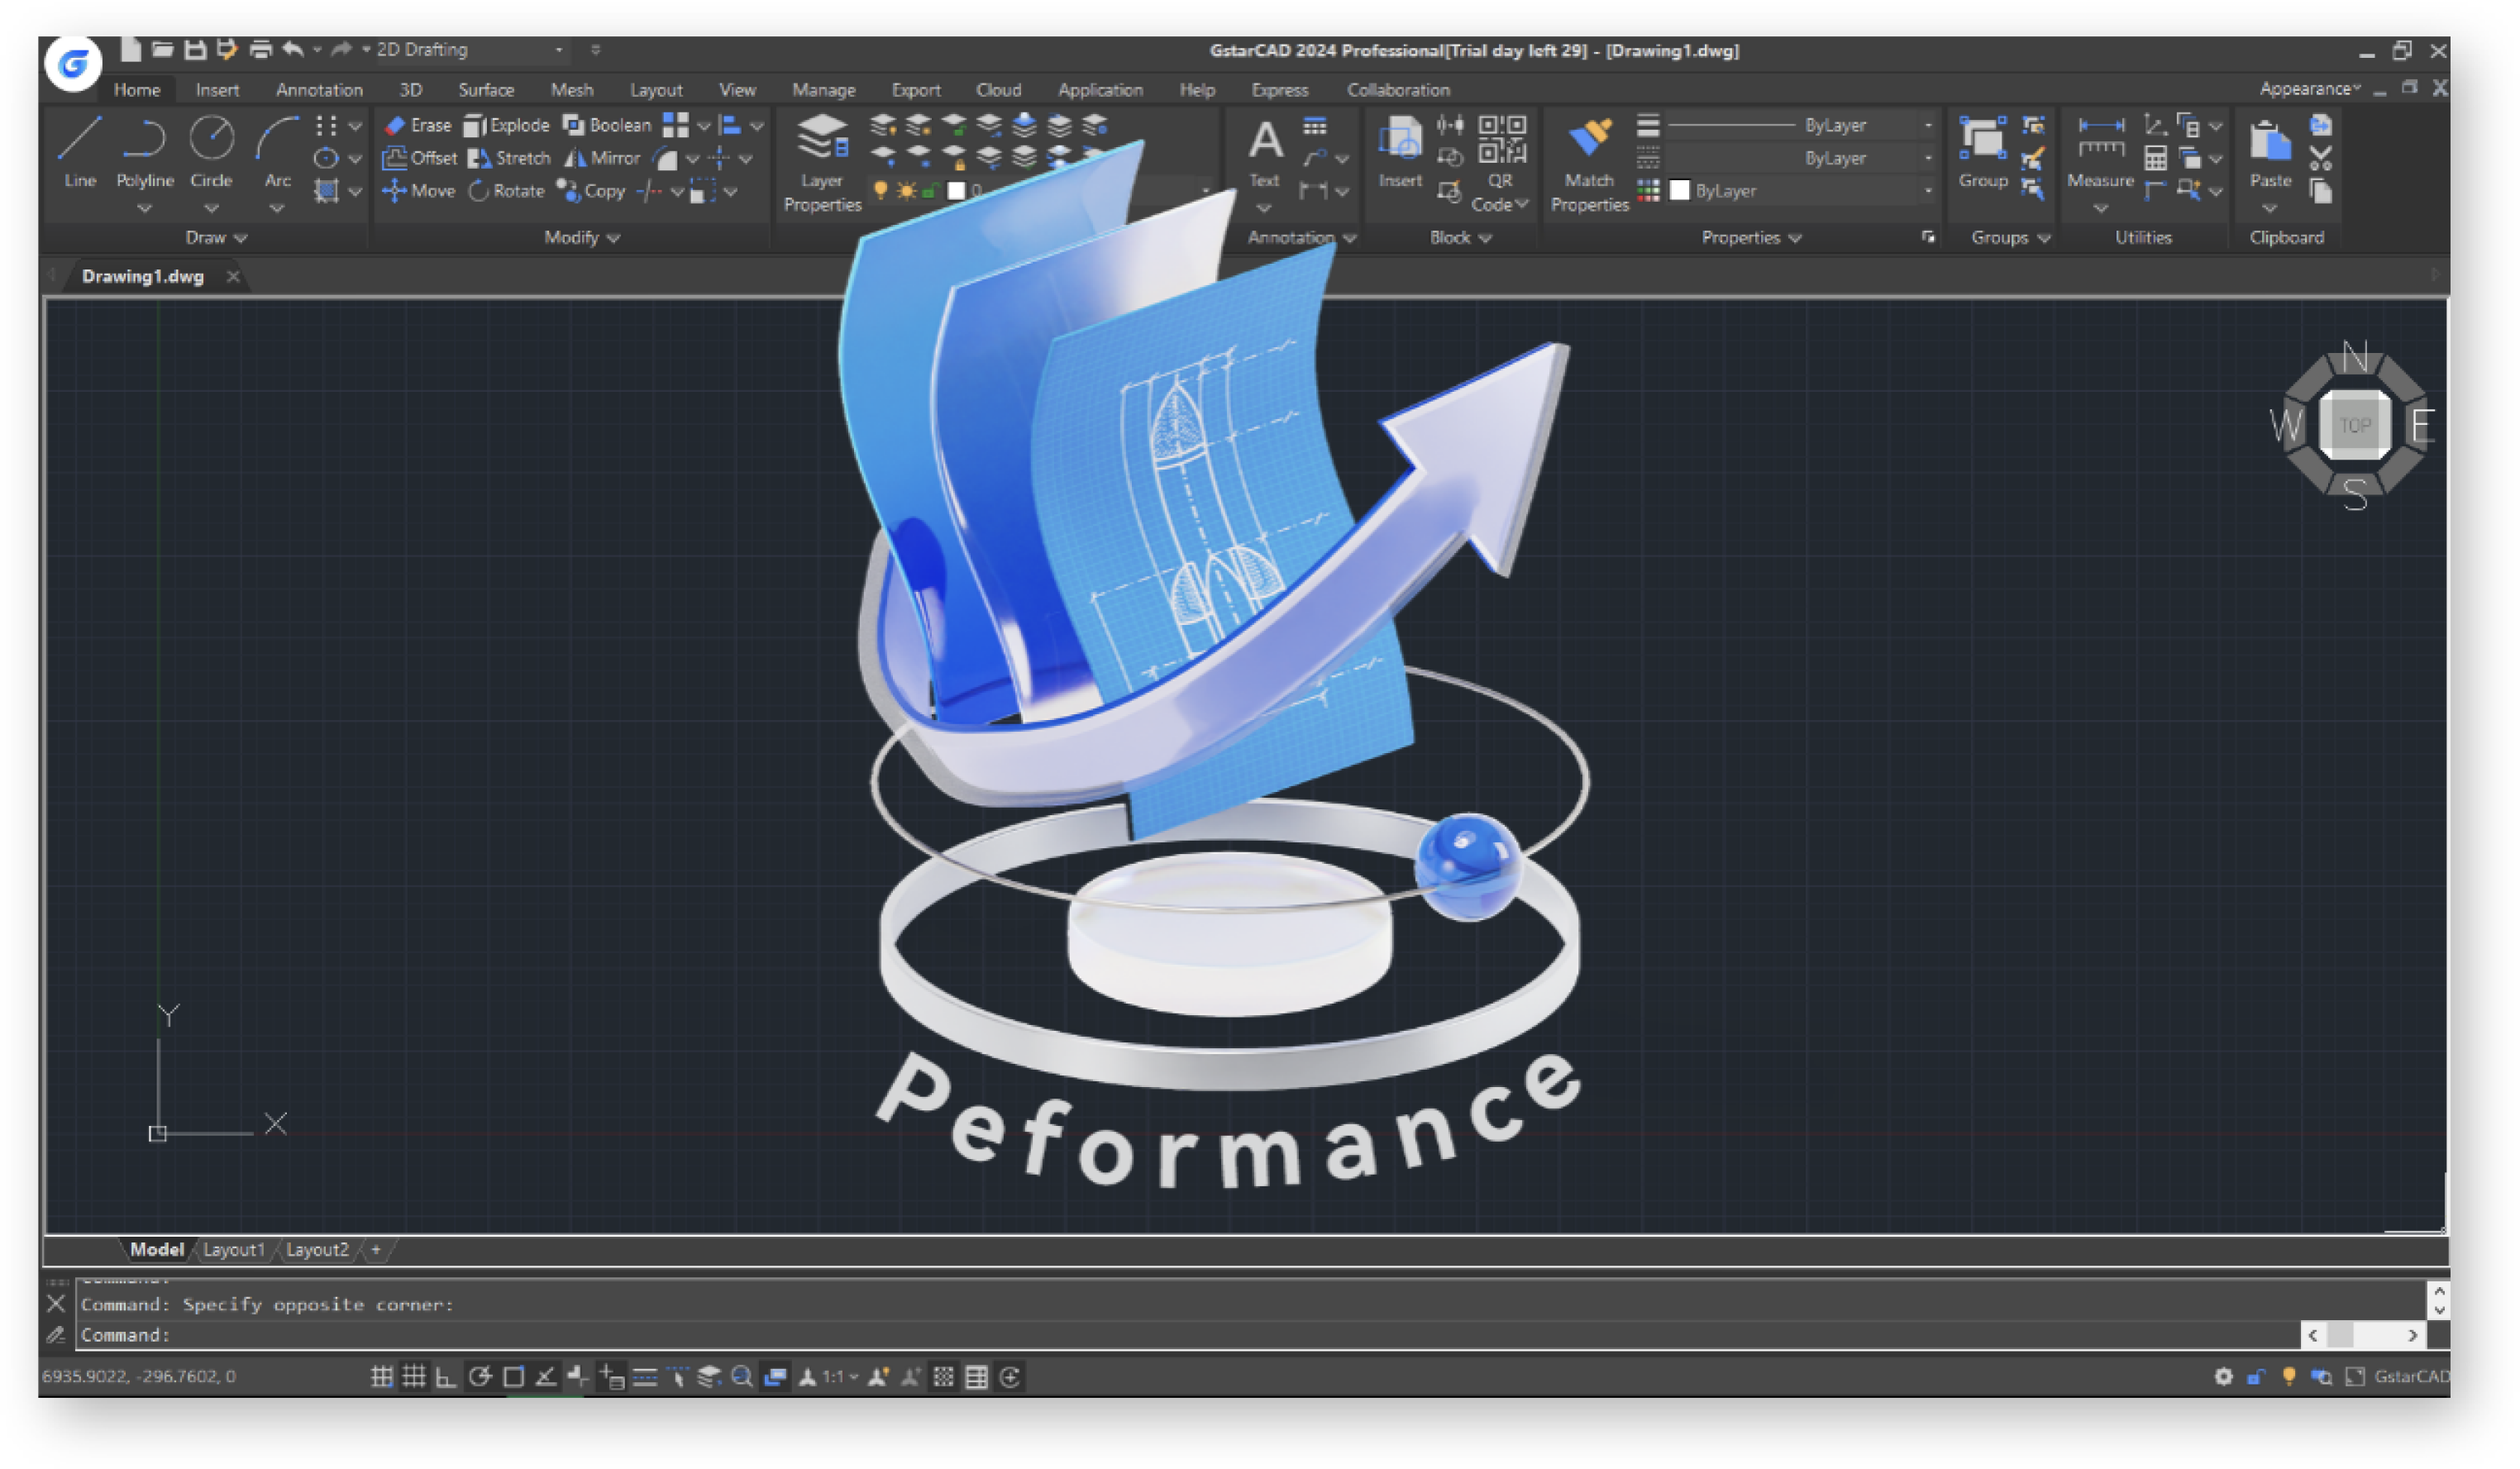Select the Mirror tool

click(602, 158)
